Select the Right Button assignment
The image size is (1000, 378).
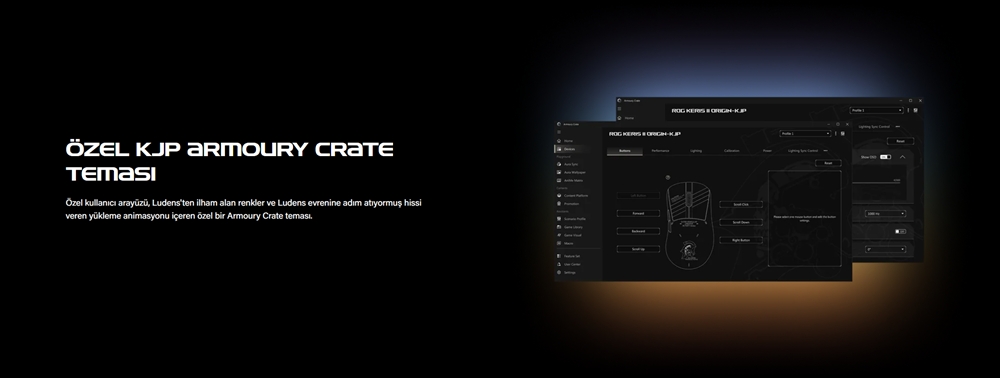click(740, 240)
